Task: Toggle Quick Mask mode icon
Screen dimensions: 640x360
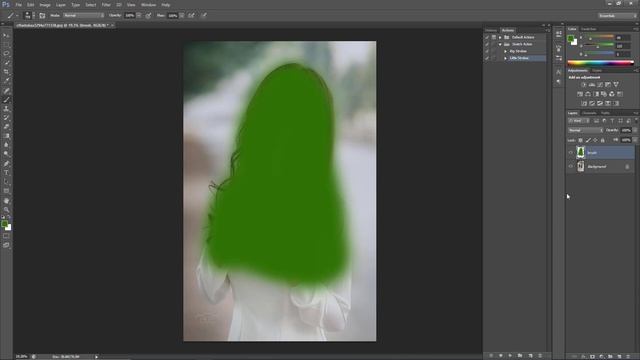Action: tap(6, 236)
